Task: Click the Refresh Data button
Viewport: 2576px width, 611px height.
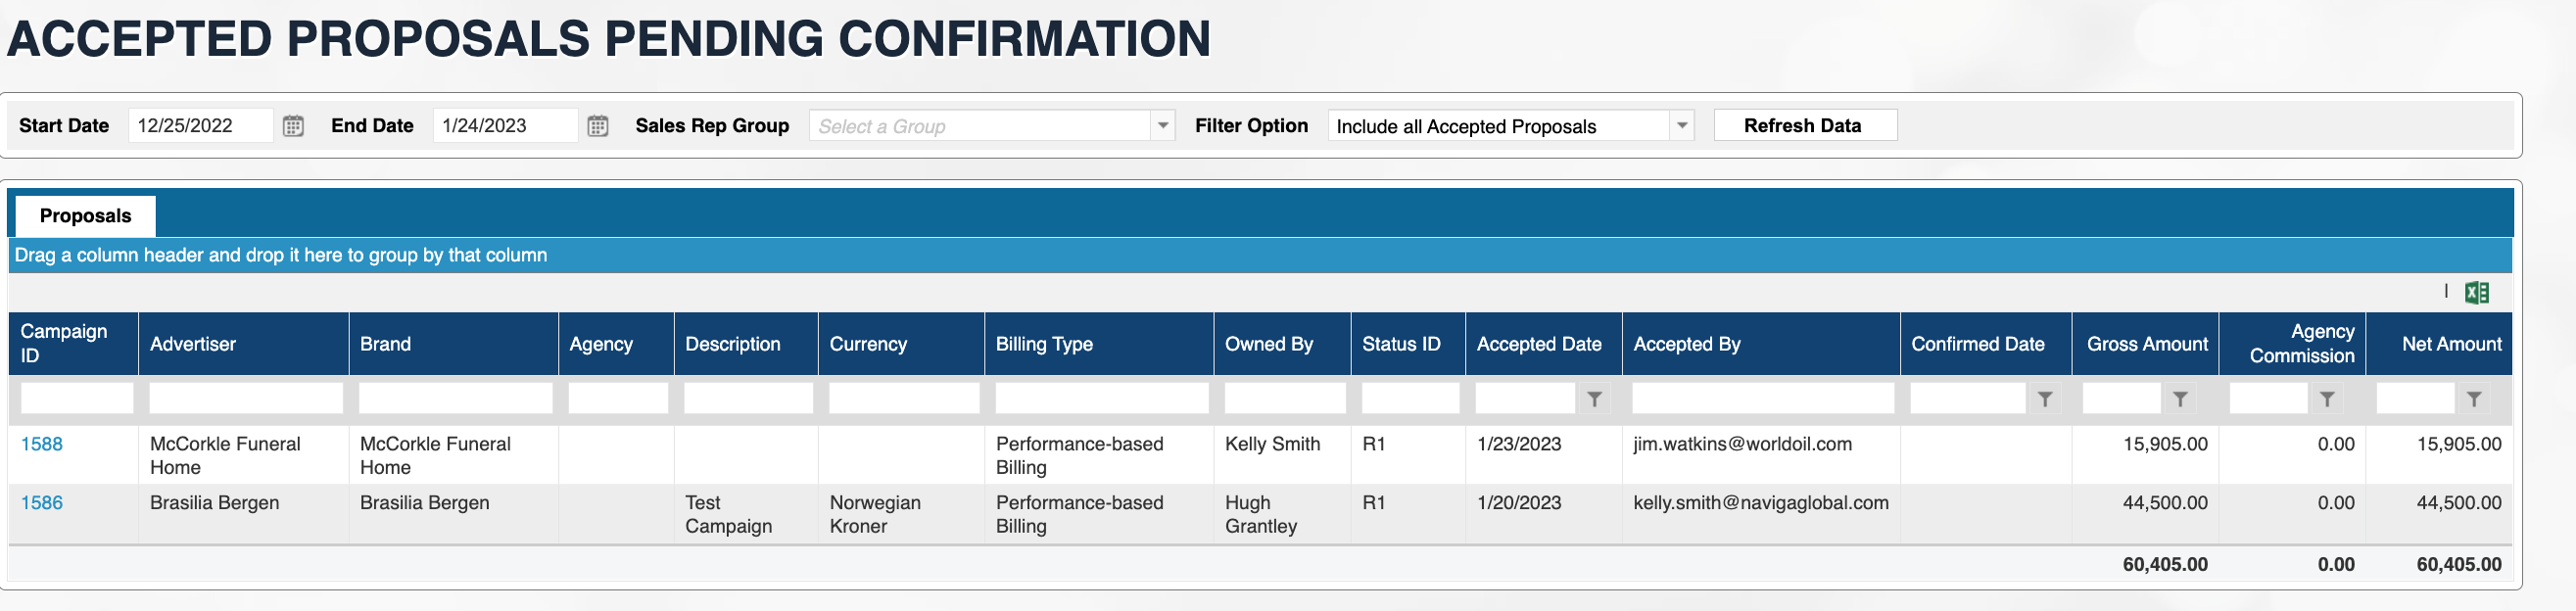Action: pyautogui.click(x=1803, y=126)
